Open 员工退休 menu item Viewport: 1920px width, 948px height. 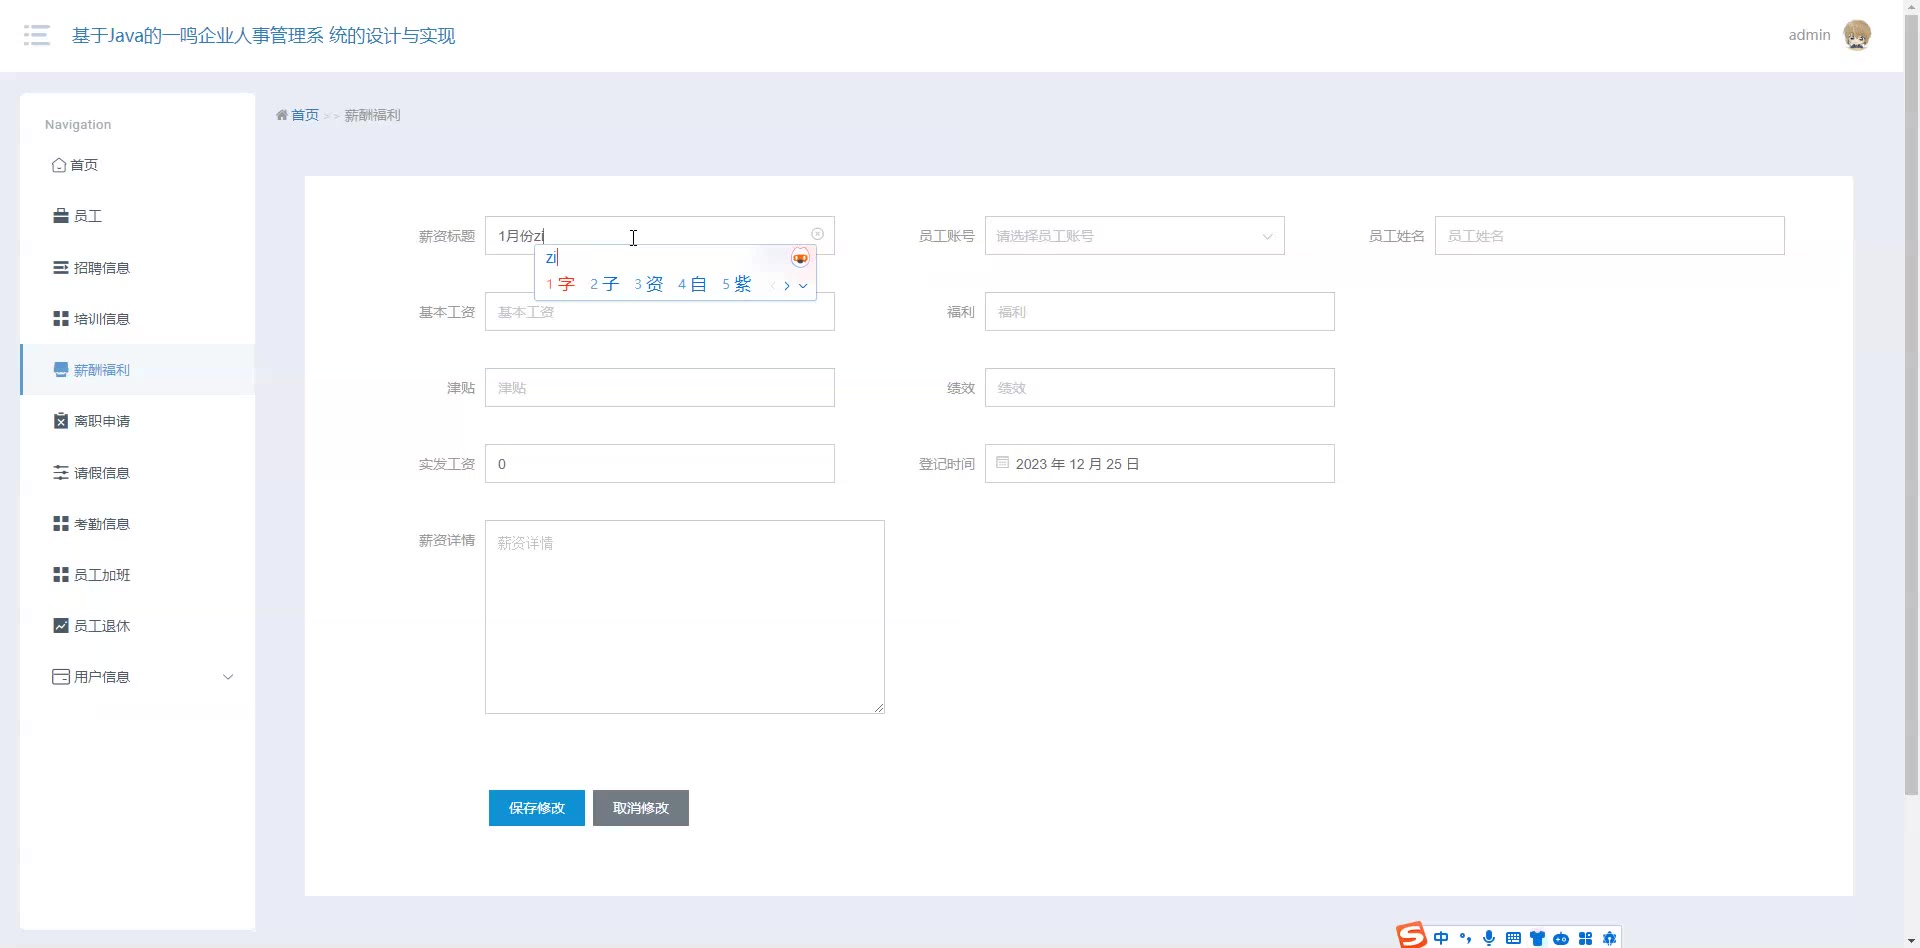click(x=138, y=626)
